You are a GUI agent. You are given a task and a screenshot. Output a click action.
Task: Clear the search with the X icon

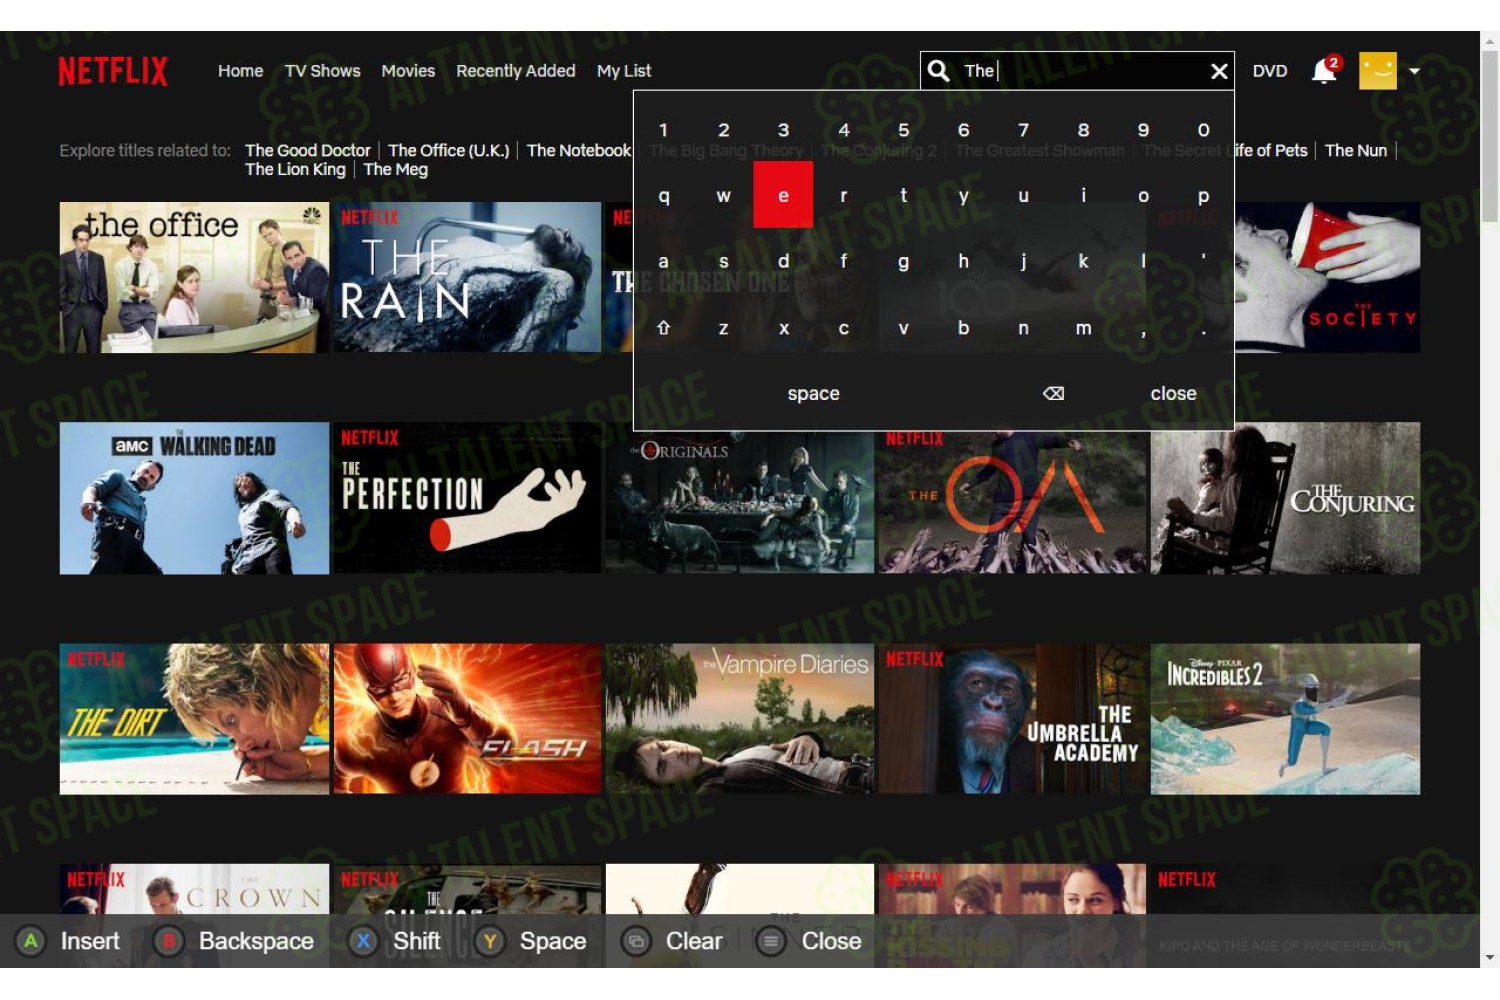[x=1219, y=71]
